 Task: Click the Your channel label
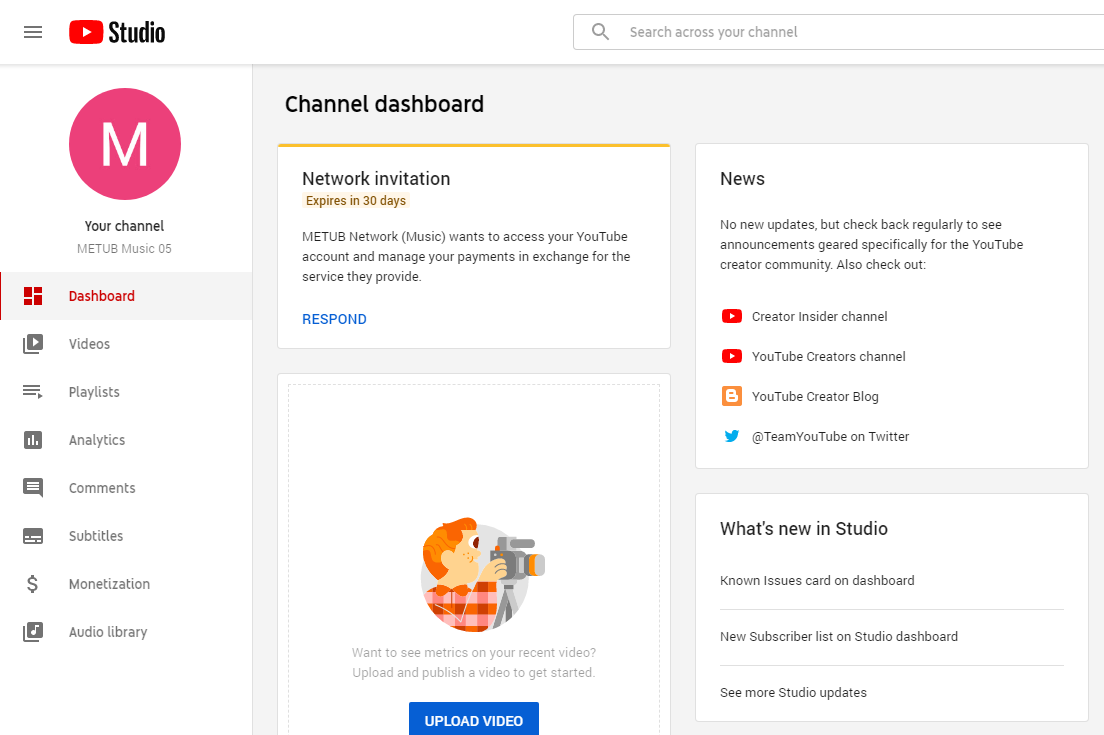point(125,226)
